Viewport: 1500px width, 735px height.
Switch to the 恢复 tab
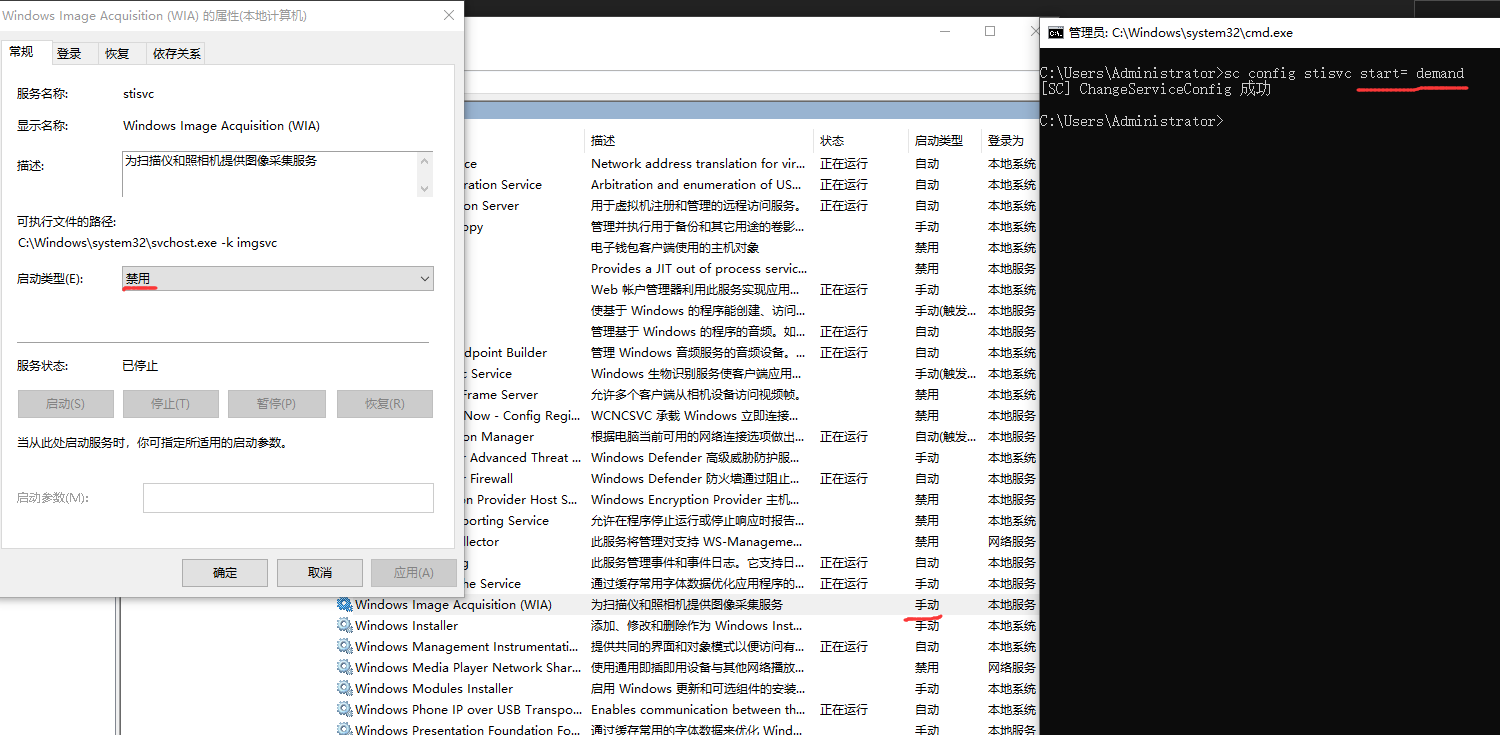[x=117, y=54]
